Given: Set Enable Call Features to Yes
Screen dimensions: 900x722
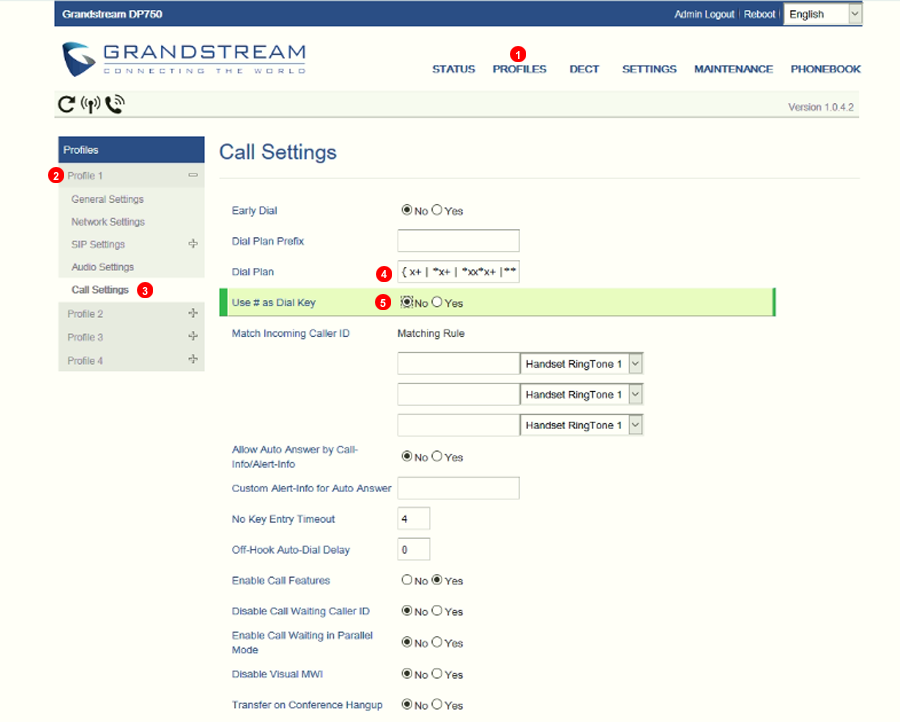Looking at the screenshot, I should (x=437, y=580).
